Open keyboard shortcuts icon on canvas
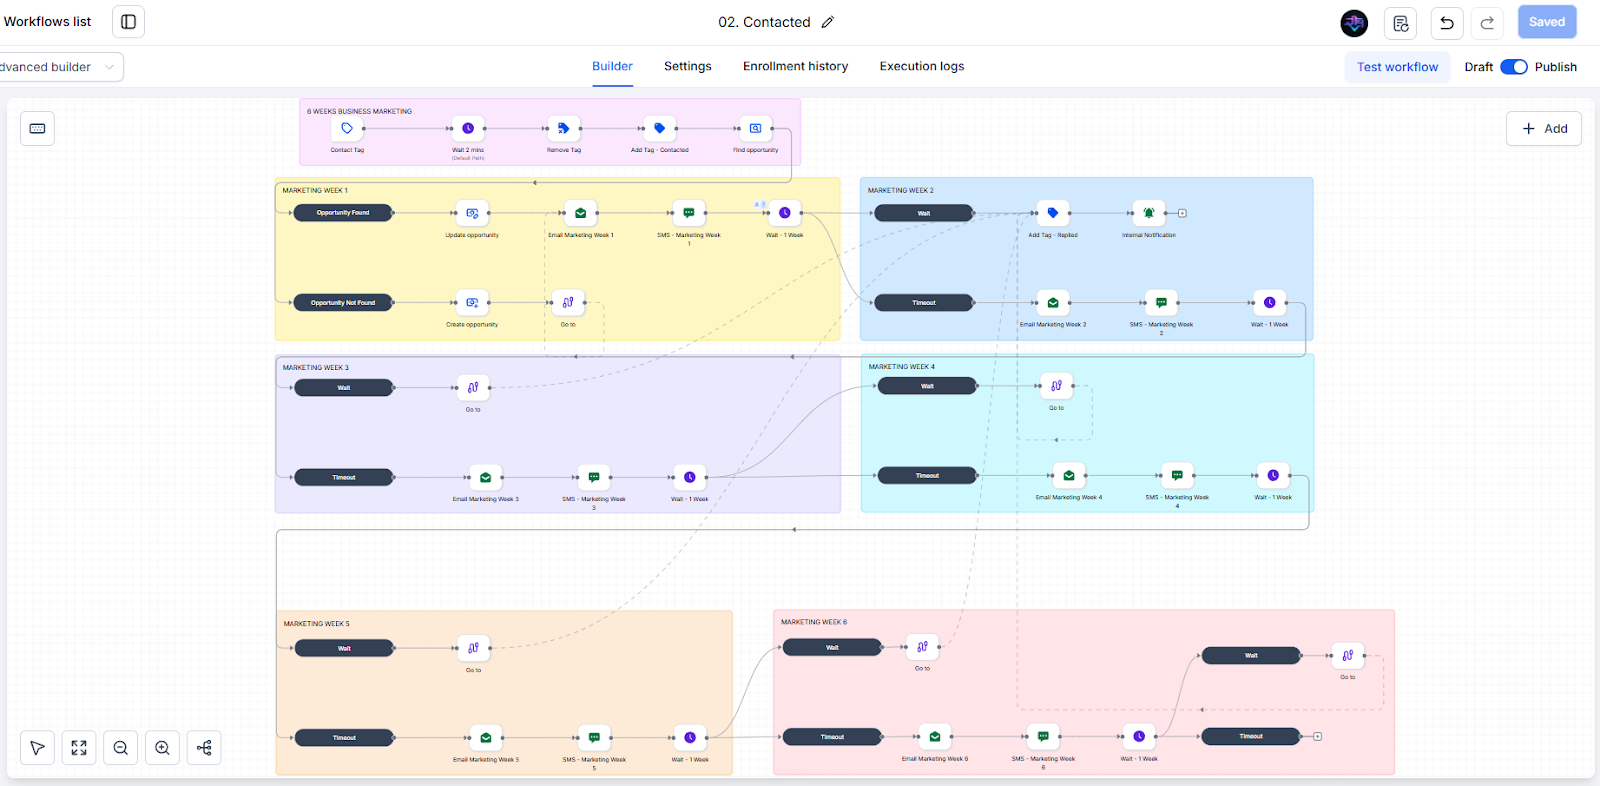 point(37,128)
